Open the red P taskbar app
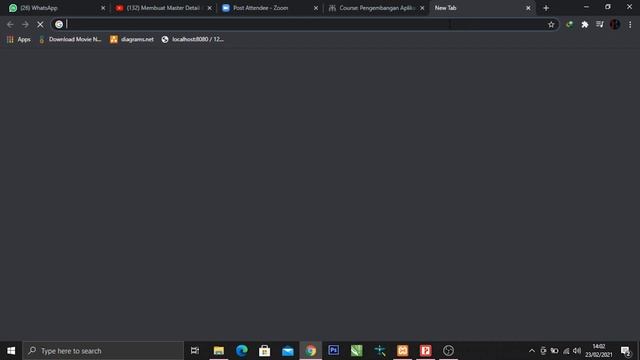This screenshot has width=640, height=360. point(425,351)
